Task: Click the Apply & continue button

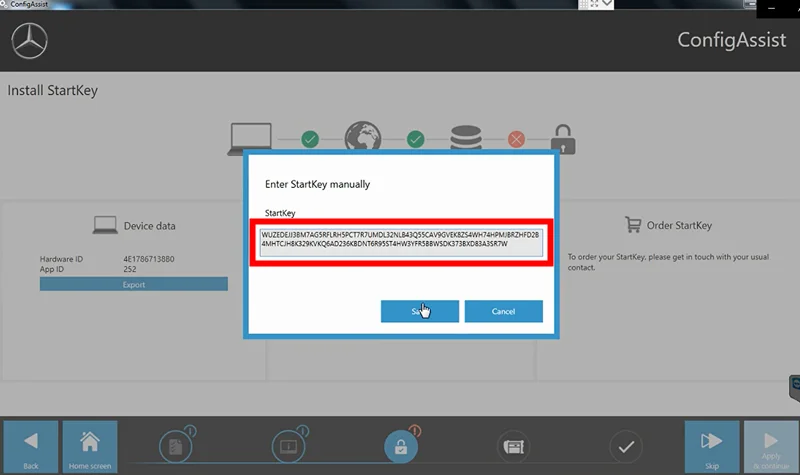Action: 771,446
